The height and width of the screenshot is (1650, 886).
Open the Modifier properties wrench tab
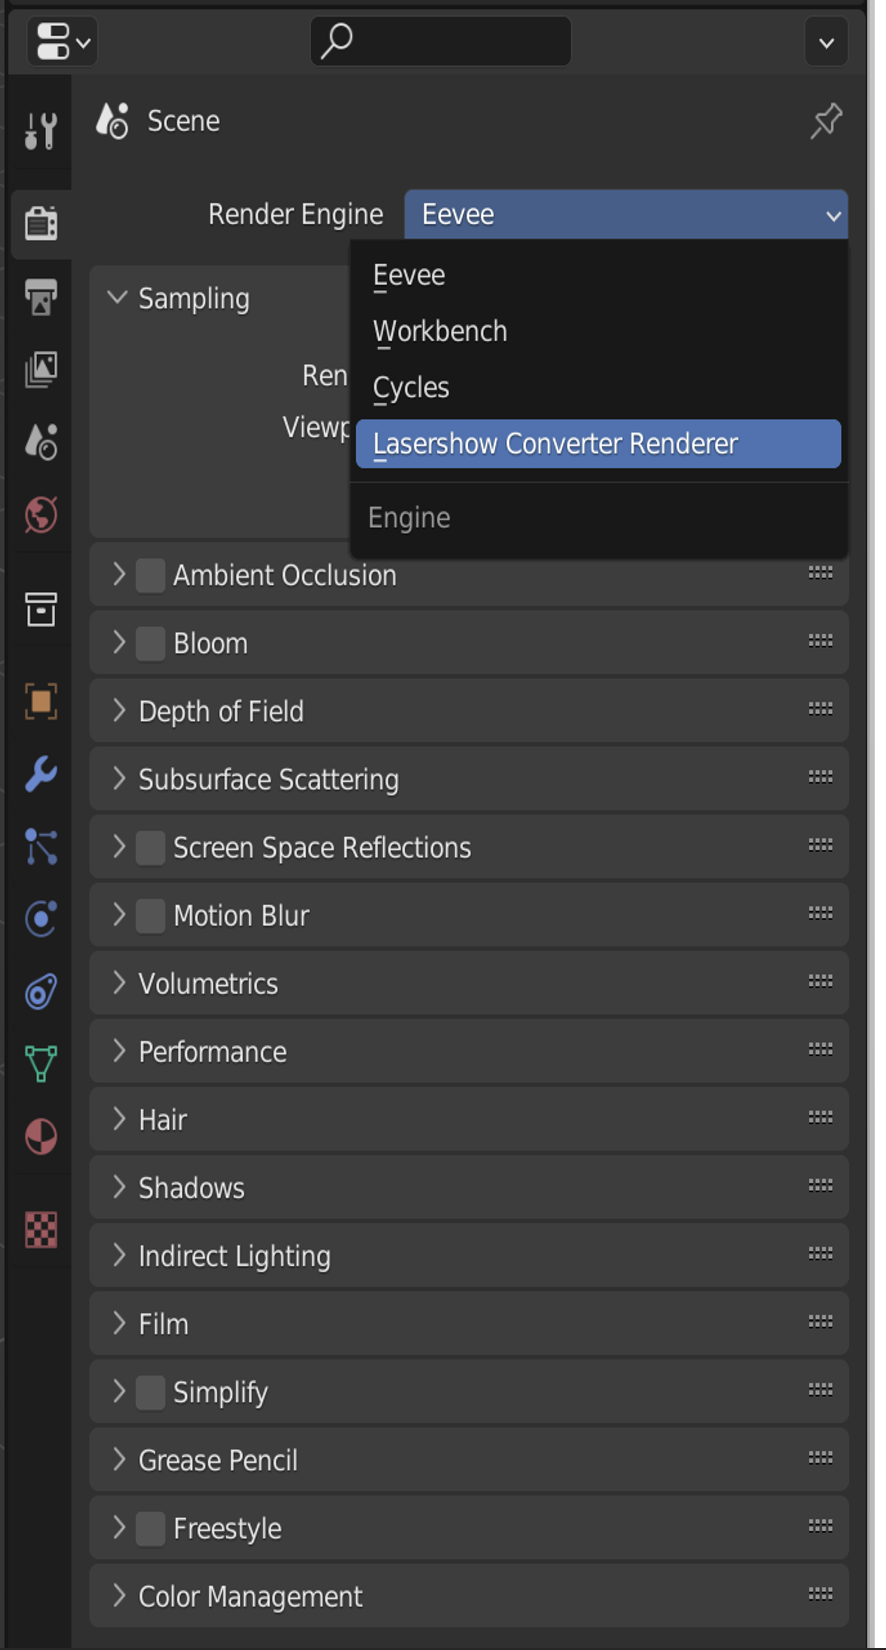41,774
